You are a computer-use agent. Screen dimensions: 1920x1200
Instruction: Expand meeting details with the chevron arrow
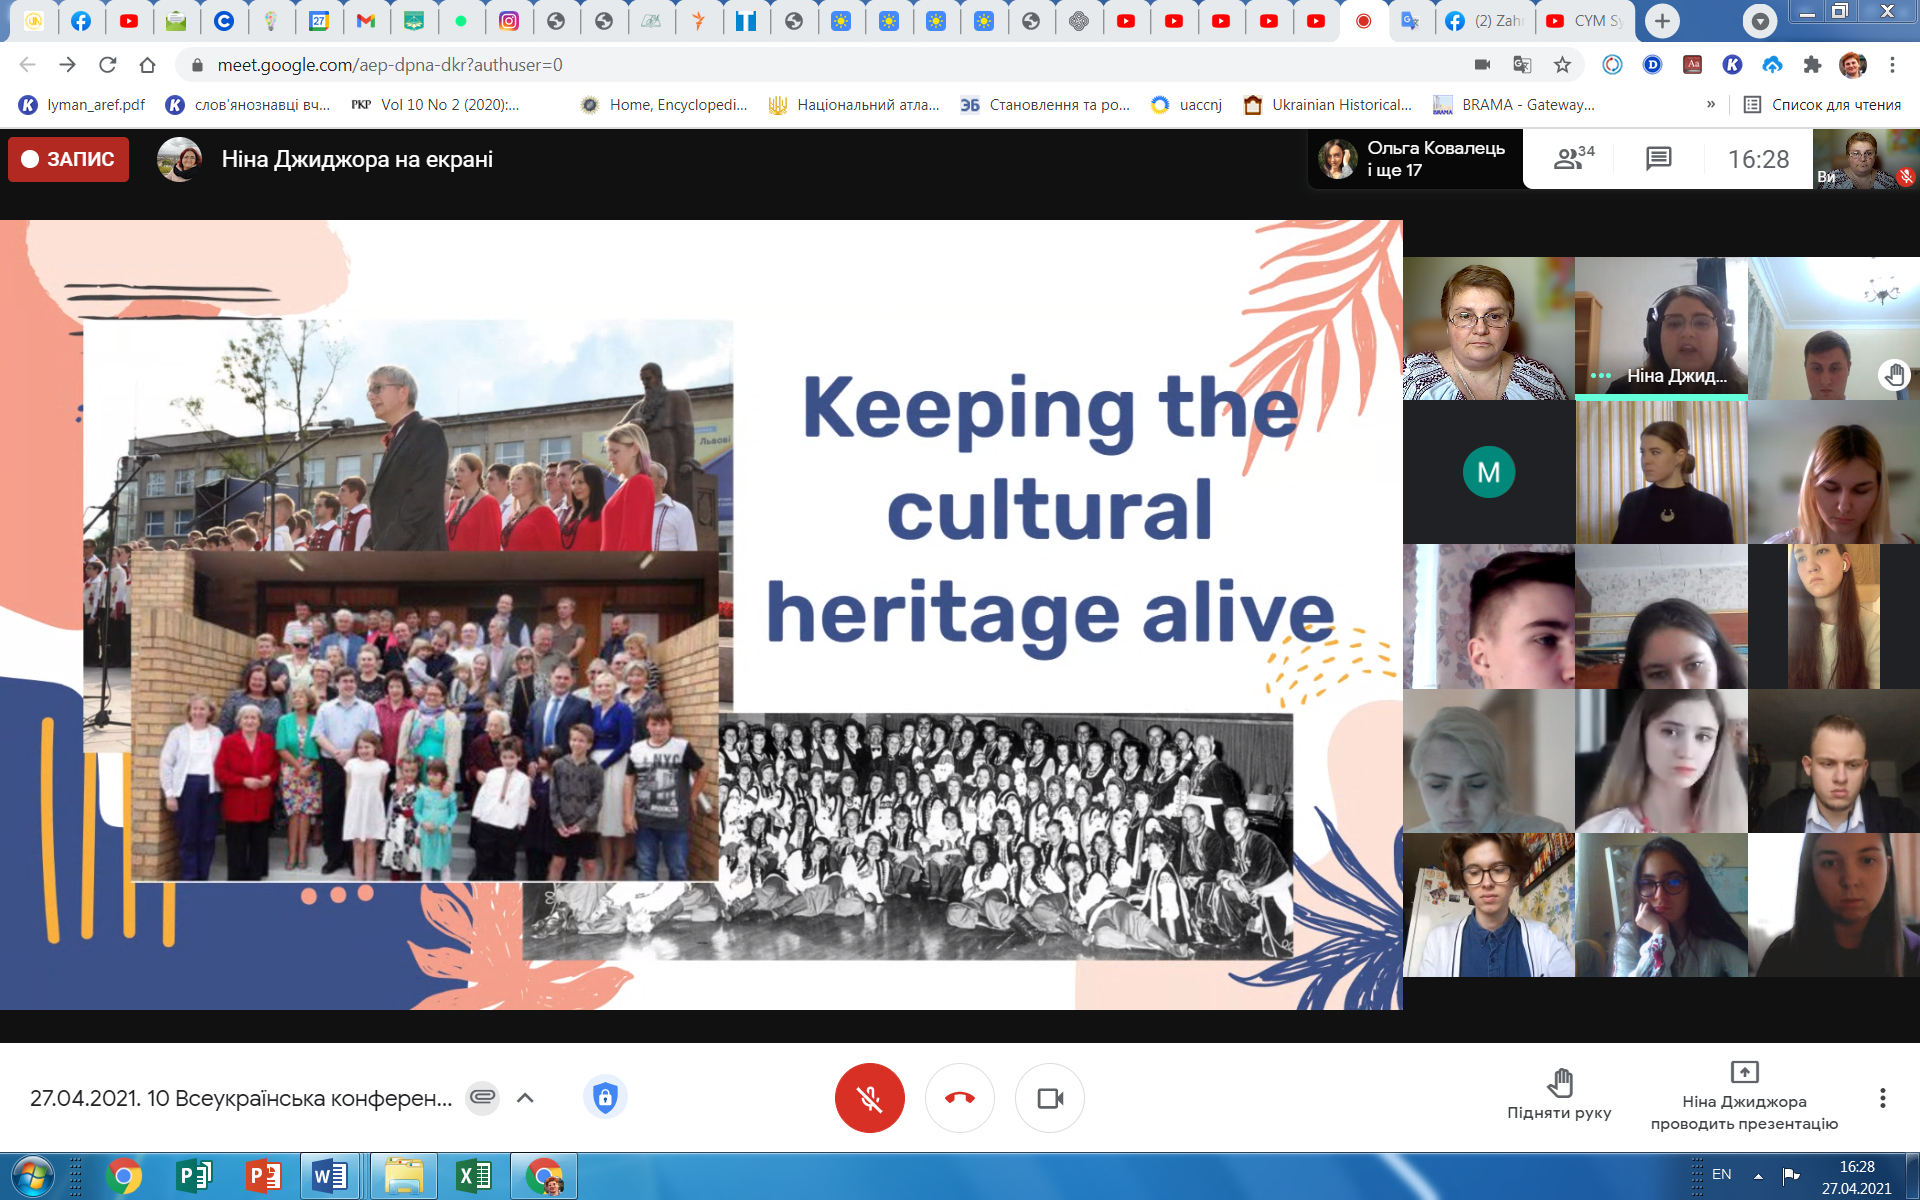[x=525, y=1098]
